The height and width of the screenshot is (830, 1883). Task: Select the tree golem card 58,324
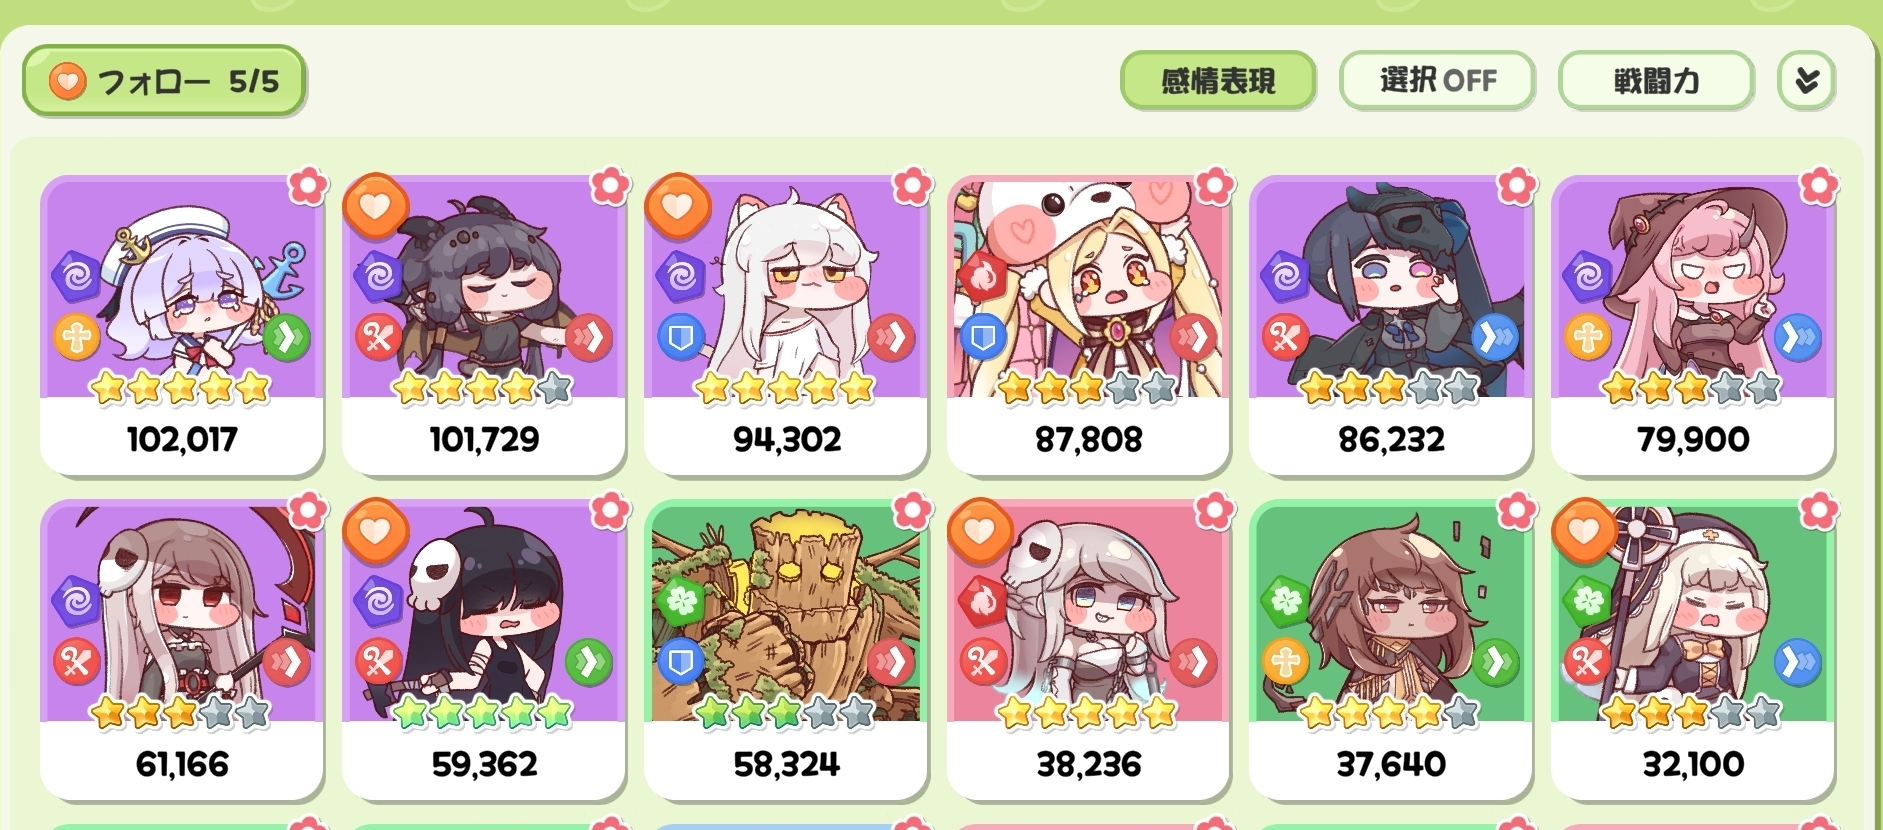(x=786, y=650)
